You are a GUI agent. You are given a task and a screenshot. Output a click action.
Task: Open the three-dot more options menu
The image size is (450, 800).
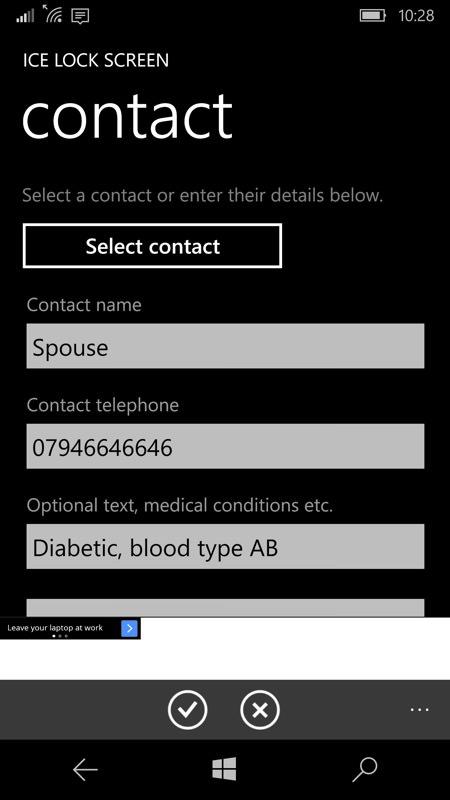pos(419,710)
